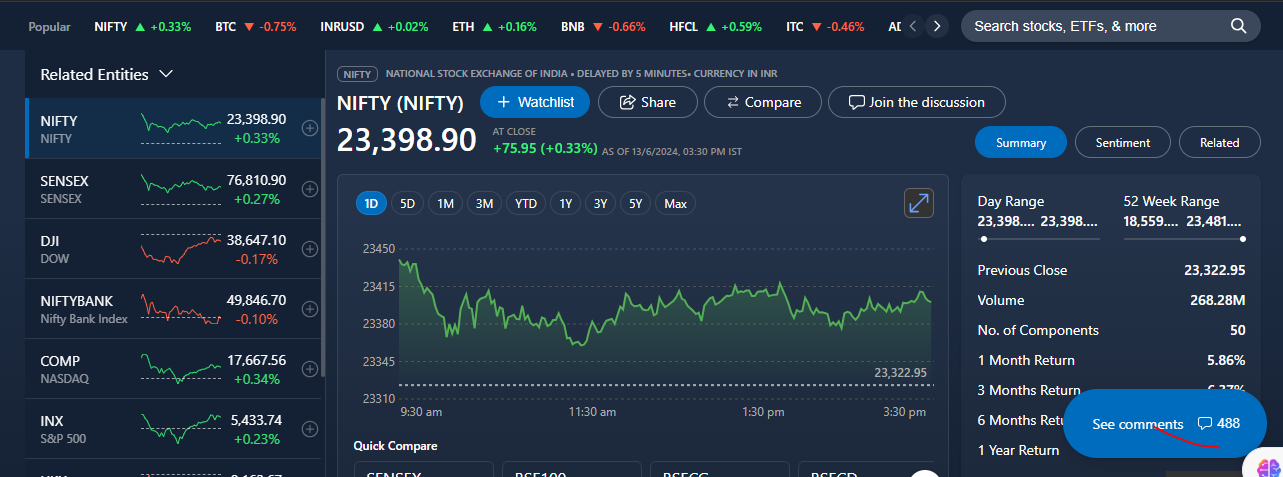The image size is (1283, 477).
Task: Switch to the Related tab
Action: click(1219, 142)
